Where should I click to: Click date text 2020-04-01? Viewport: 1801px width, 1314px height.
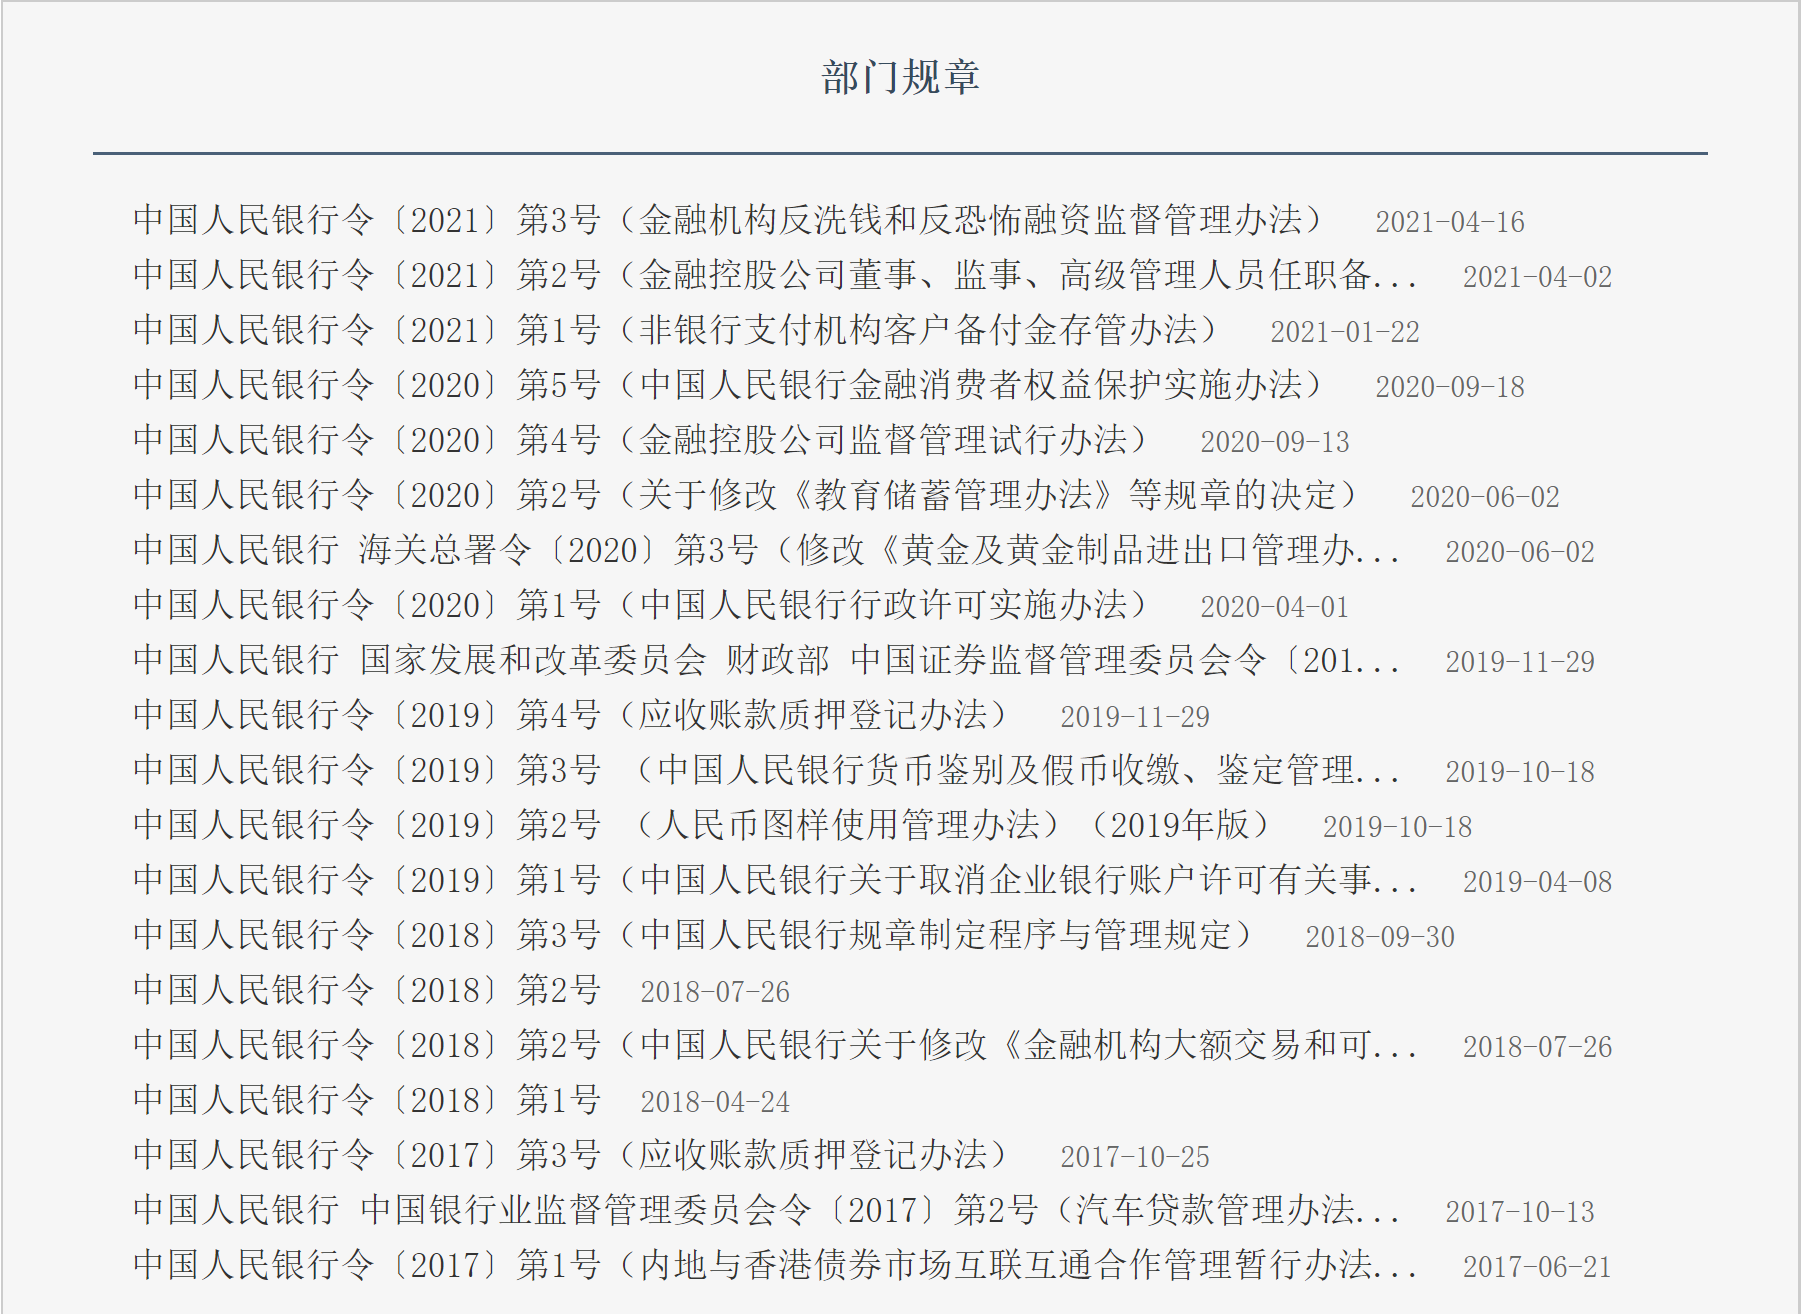[1275, 607]
